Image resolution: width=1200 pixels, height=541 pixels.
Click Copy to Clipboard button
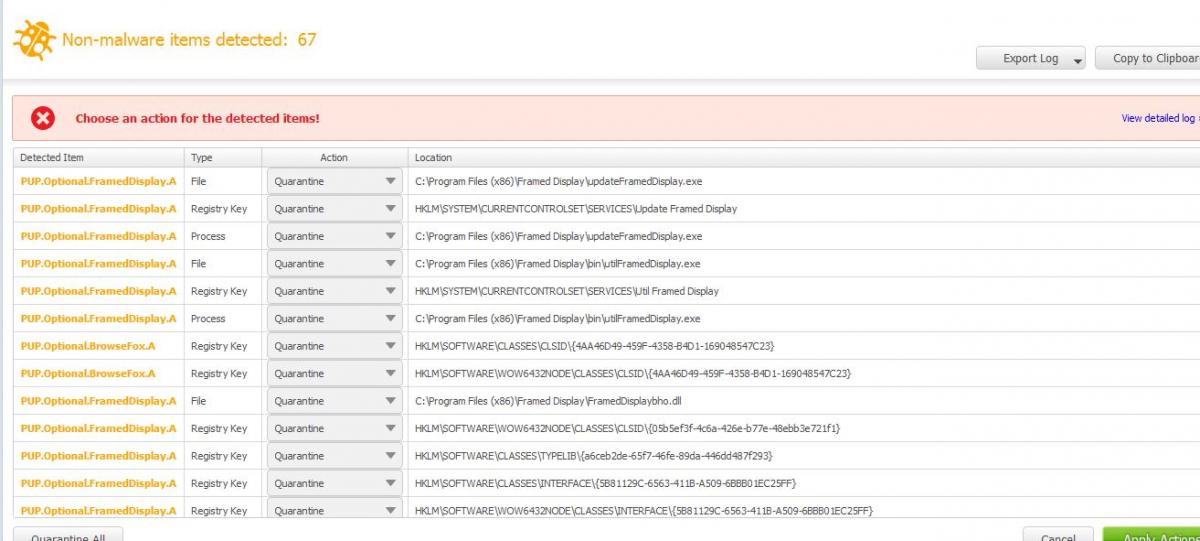(1150, 59)
